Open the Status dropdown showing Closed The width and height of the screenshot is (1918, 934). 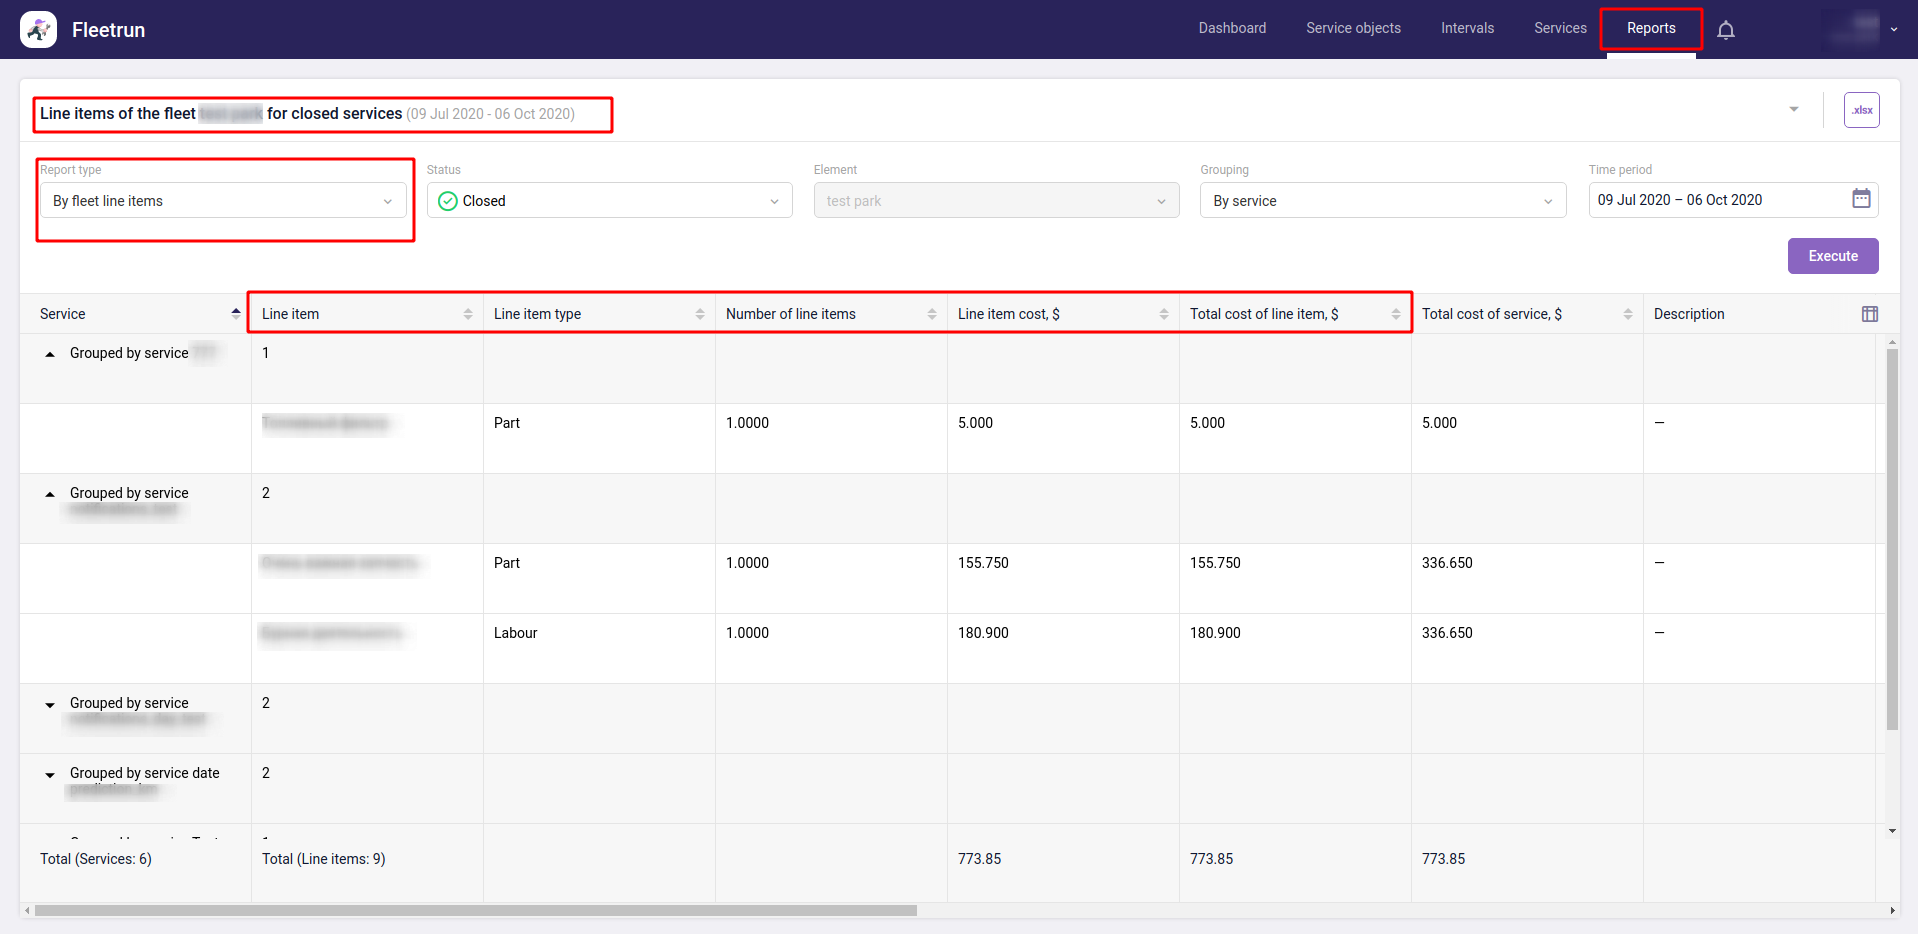coord(609,201)
